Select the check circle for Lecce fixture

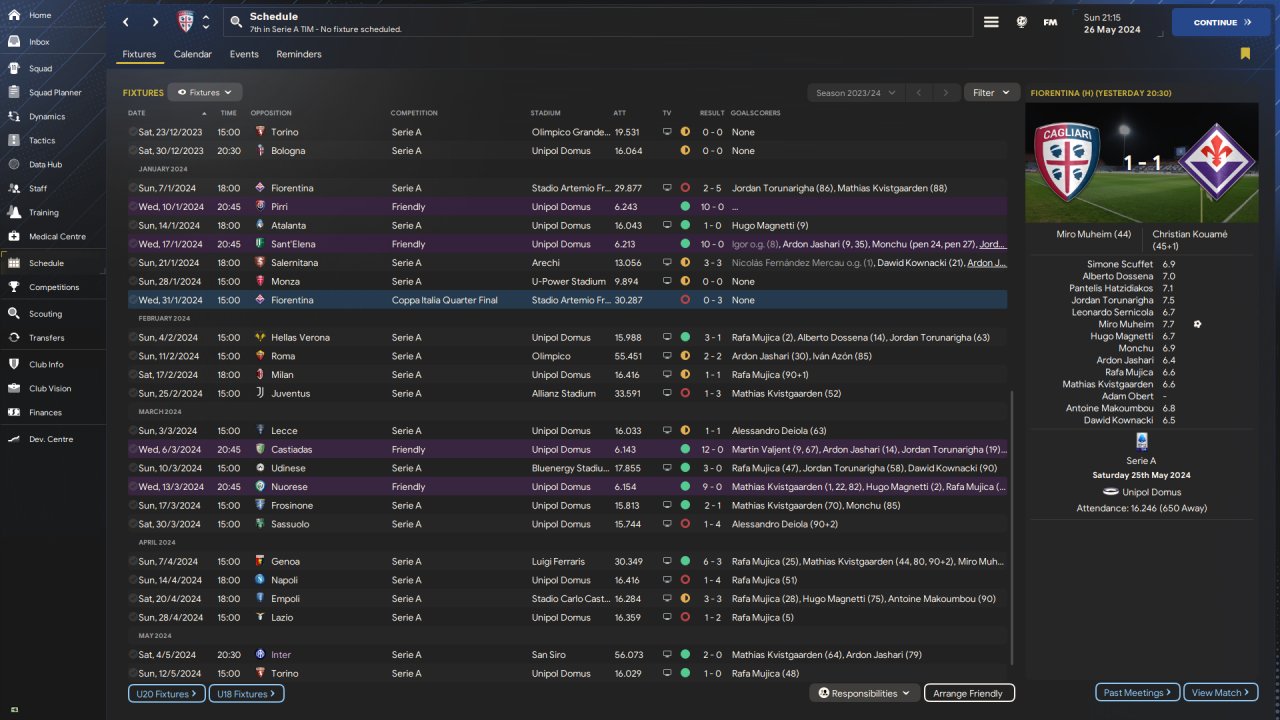(x=133, y=431)
